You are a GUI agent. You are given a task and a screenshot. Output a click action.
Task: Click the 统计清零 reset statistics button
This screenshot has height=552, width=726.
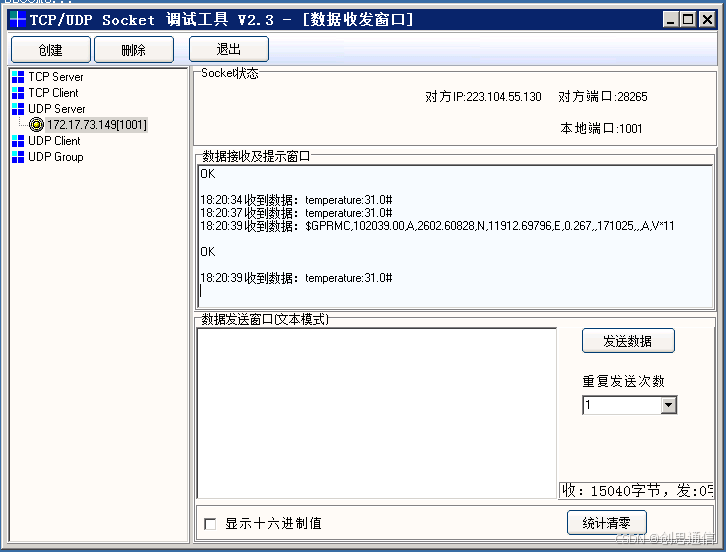(x=607, y=523)
